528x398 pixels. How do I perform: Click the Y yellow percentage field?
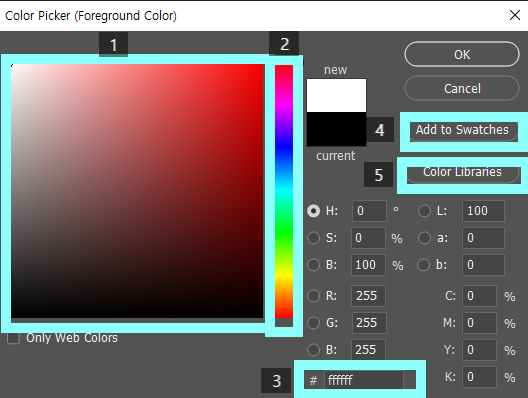tap(479, 350)
